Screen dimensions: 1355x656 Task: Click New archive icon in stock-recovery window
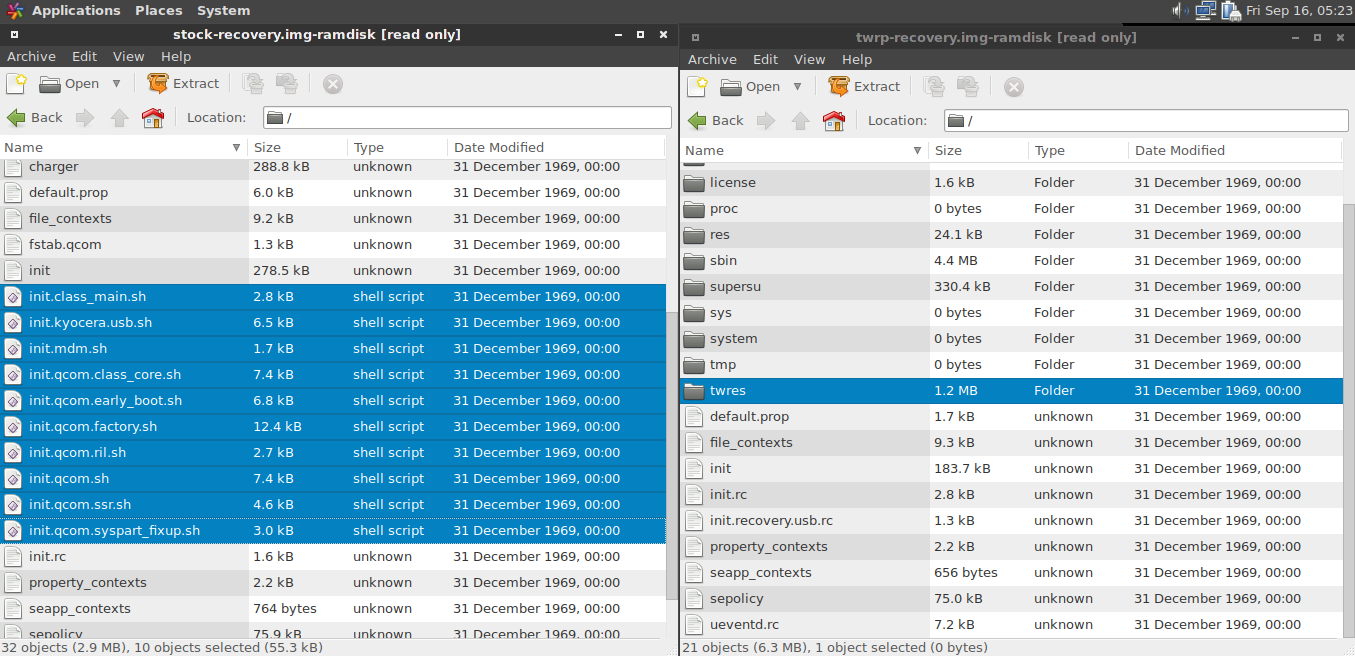tap(16, 84)
